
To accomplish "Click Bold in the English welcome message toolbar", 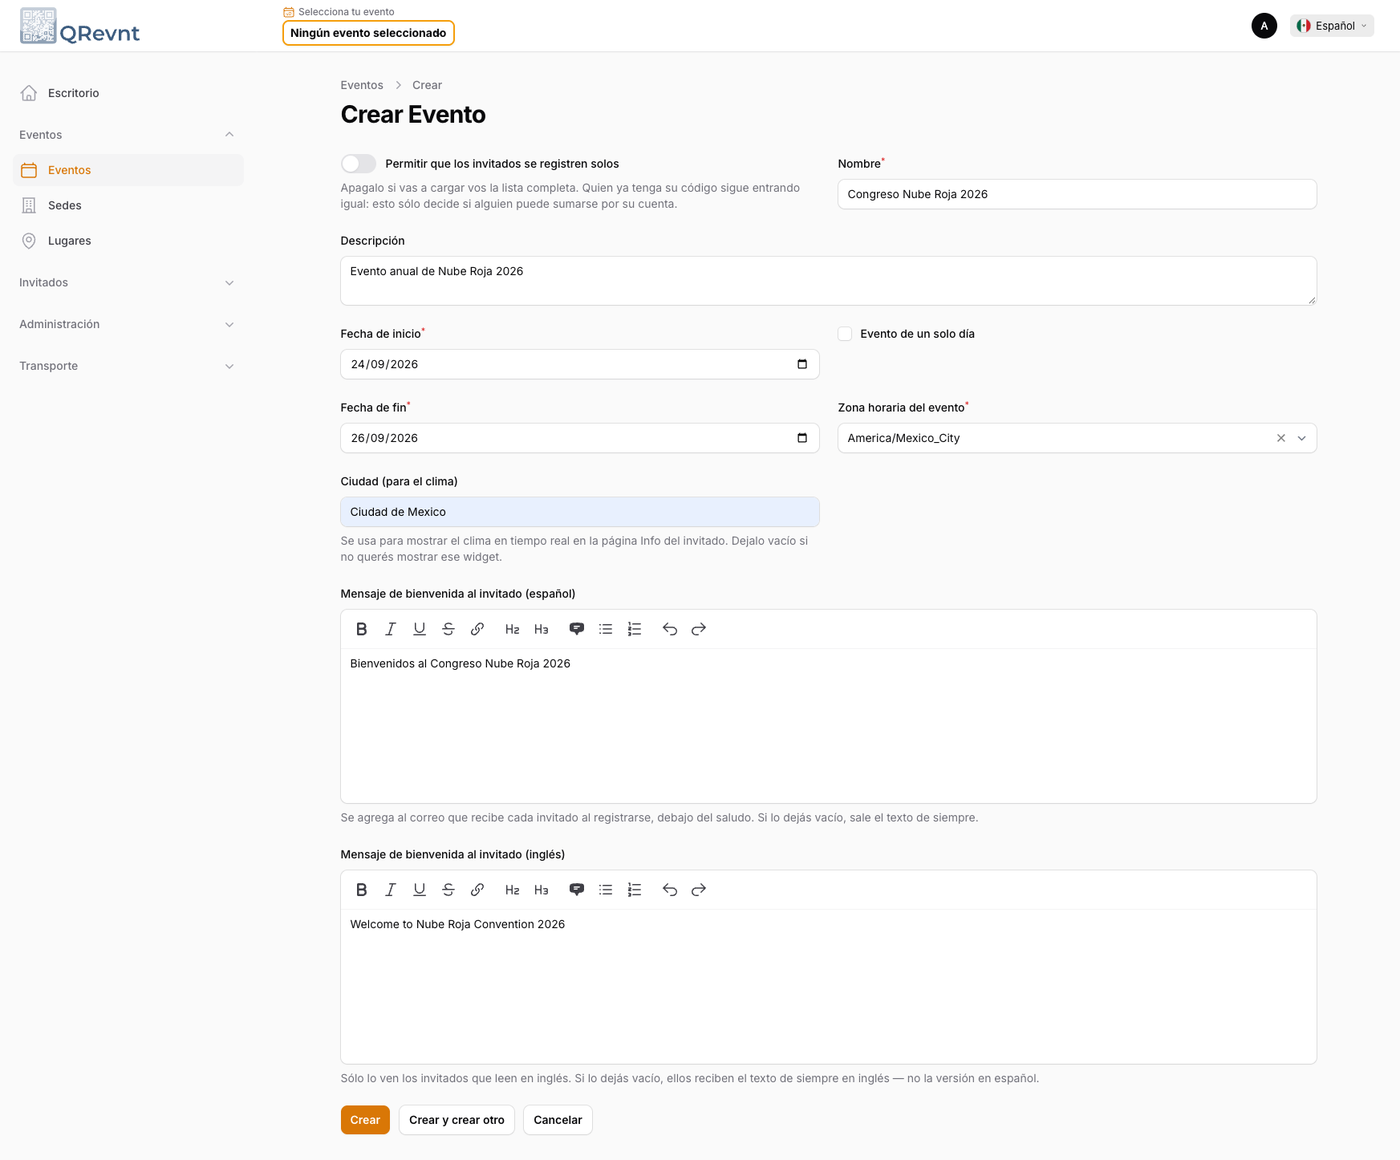I will pyautogui.click(x=362, y=890).
